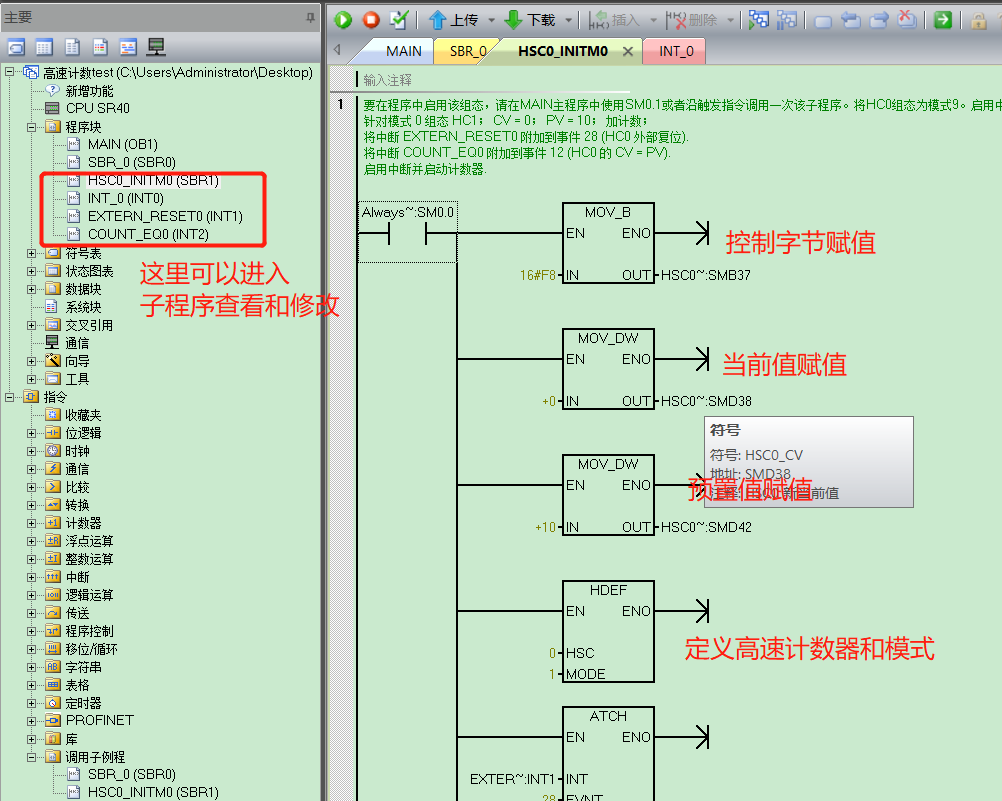Viewport: 1002px width, 801px height.
Task: Open the 下载 dropdown arrow
Action: (570, 20)
